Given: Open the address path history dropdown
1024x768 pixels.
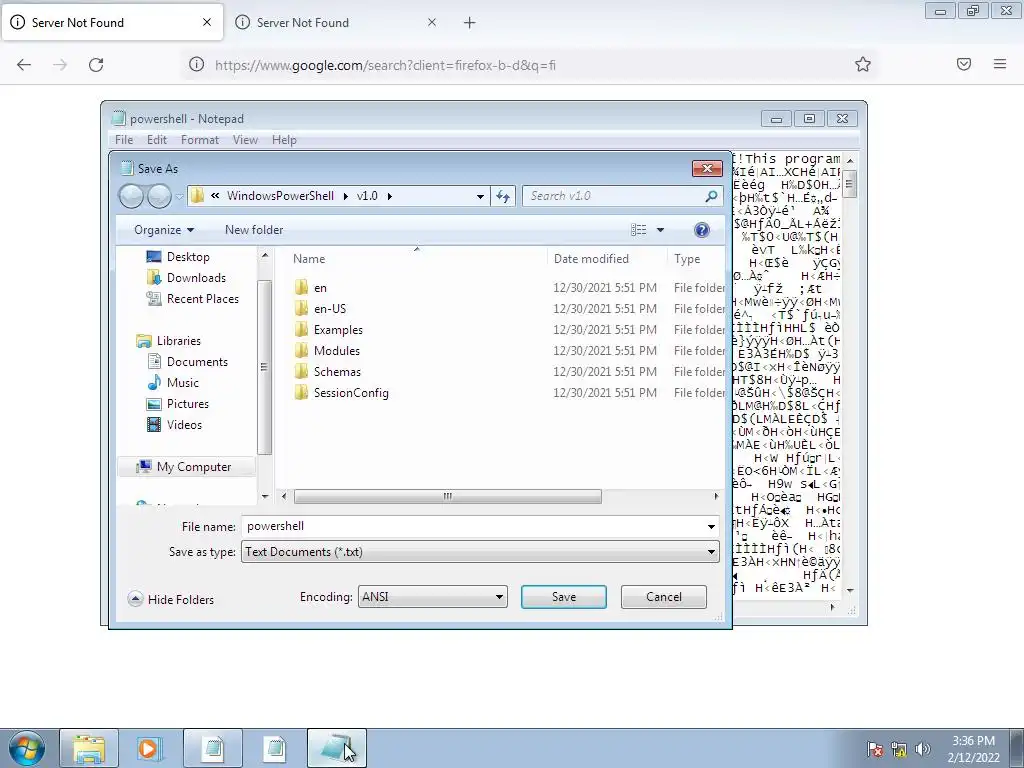Looking at the screenshot, I should (480, 196).
